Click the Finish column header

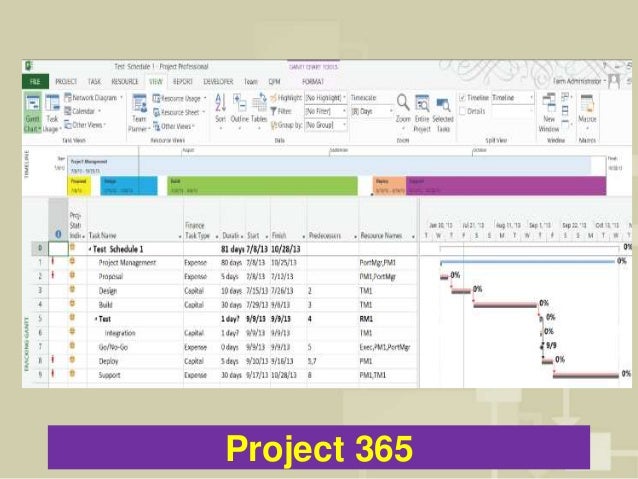point(279,235)
